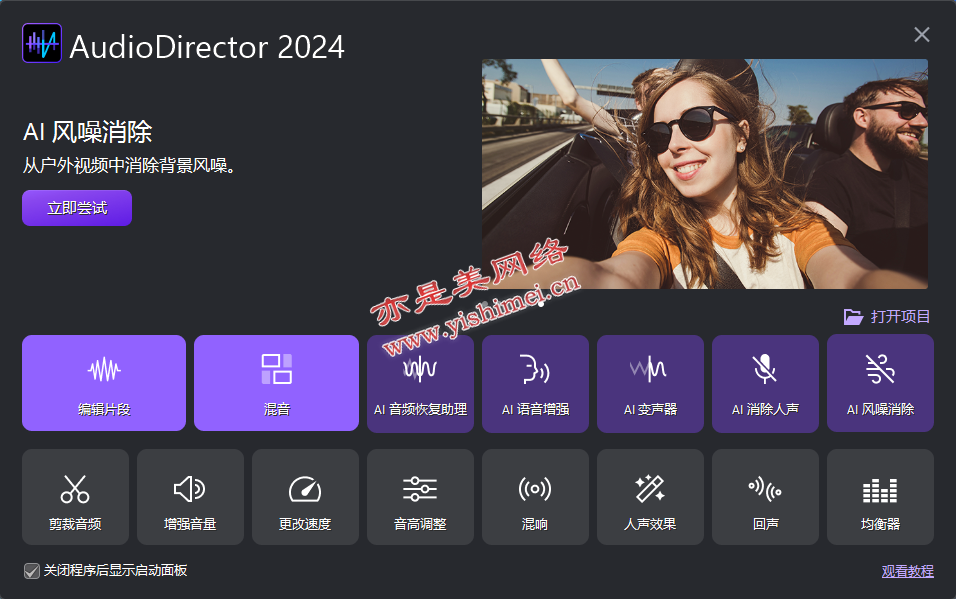Click the AI 风噪消除 heading text
The height and width of the screenshot is (599, 956).
click(x=88, y=132)
